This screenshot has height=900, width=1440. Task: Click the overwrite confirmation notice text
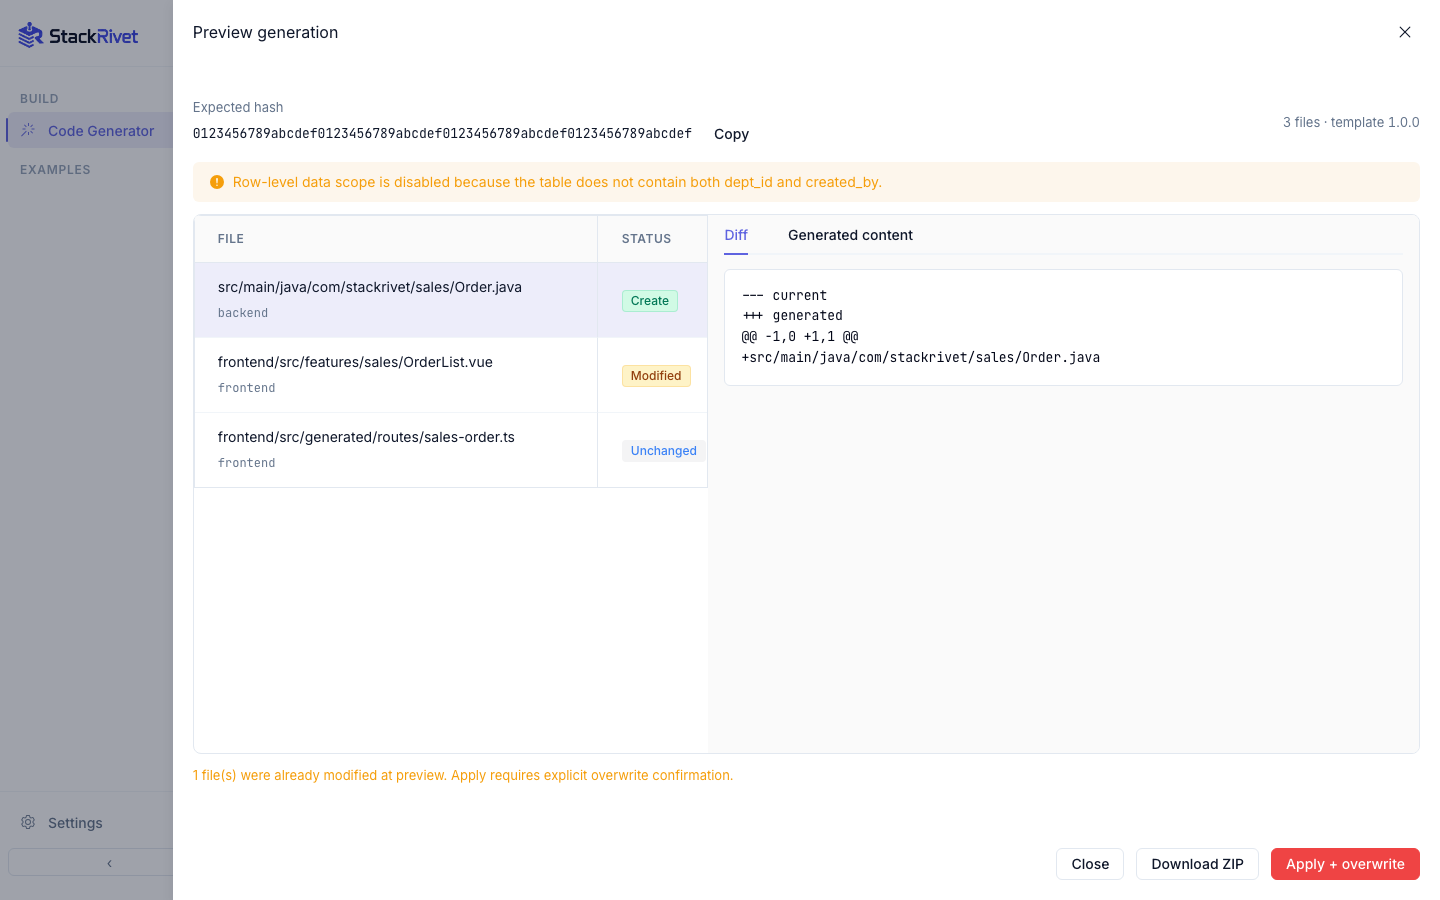(x=463, y=775)
